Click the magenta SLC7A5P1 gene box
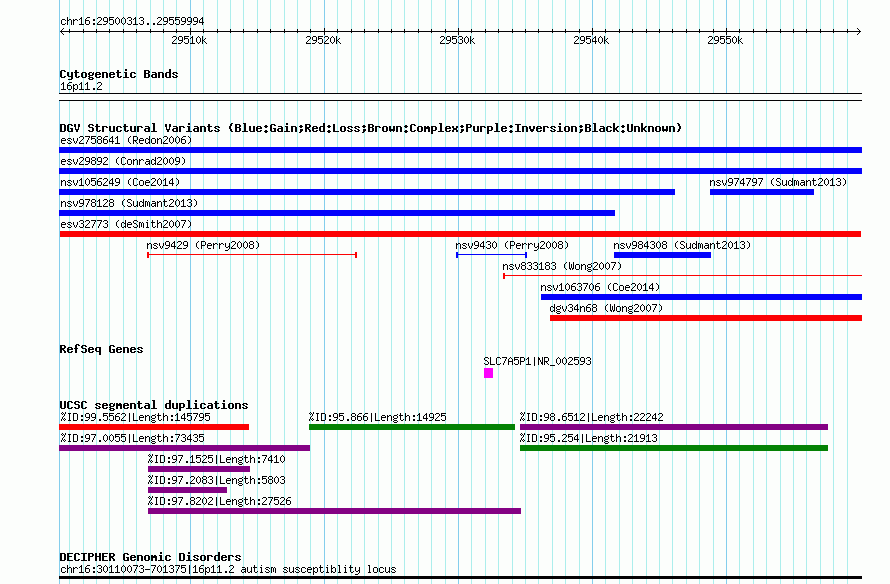This screenshot has height=584, width=890. [x=488, y=373]
